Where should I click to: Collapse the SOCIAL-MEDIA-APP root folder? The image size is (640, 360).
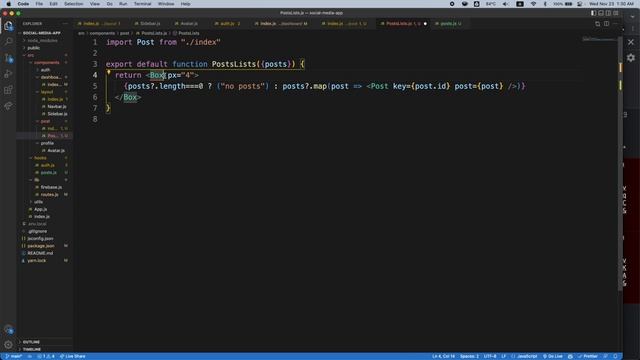[41, 33]
